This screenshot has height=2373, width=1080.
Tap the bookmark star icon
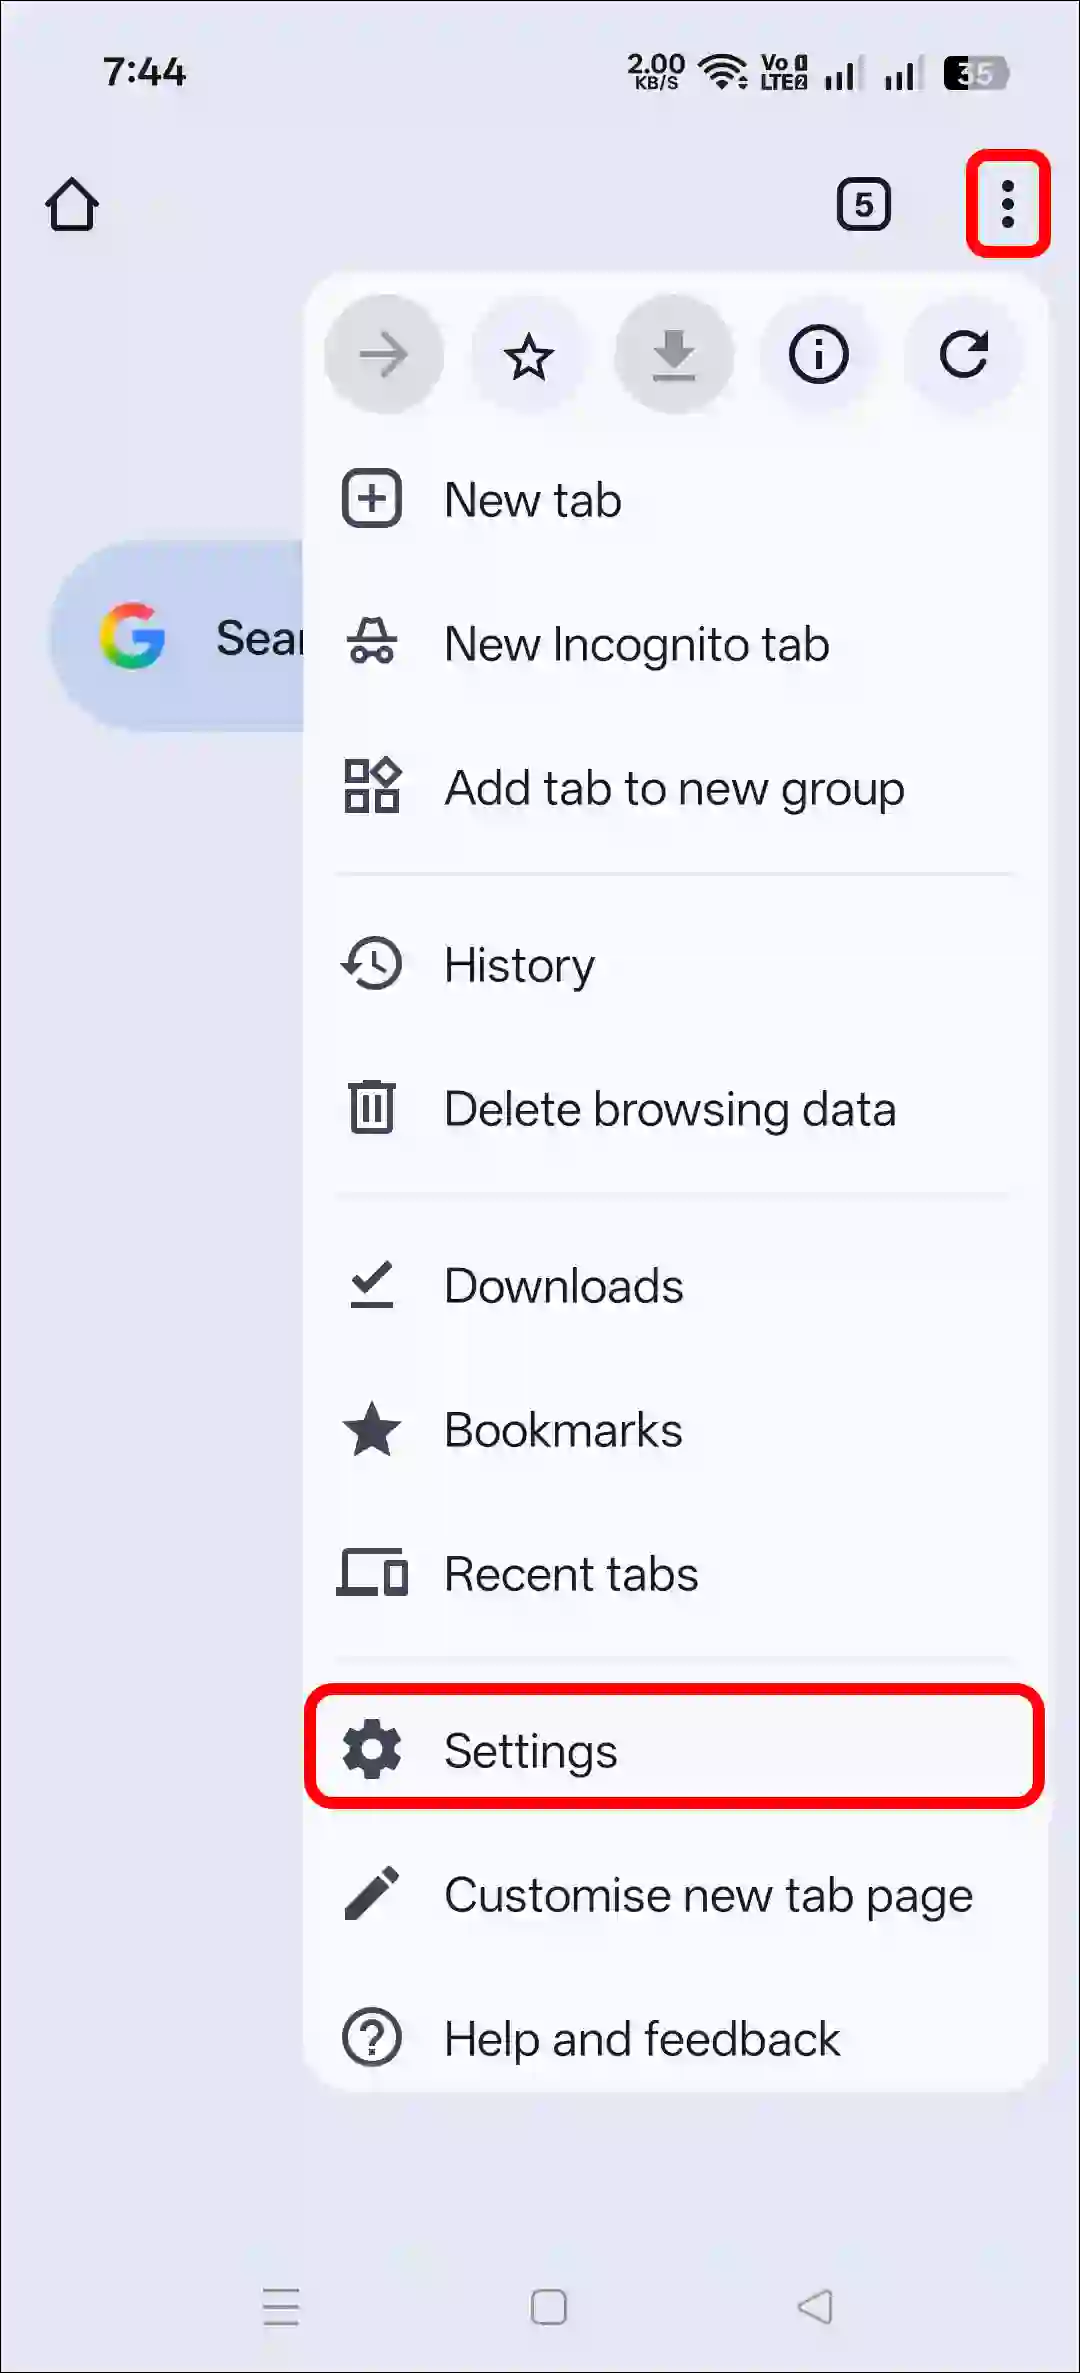[529, 355]
